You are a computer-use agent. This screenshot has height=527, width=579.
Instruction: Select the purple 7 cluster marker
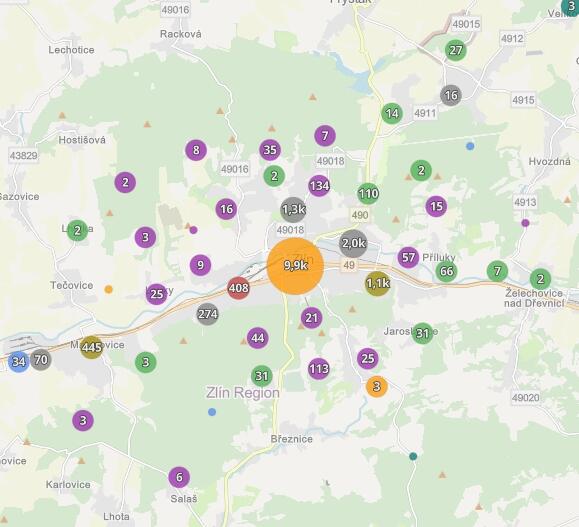coord(325,136)
